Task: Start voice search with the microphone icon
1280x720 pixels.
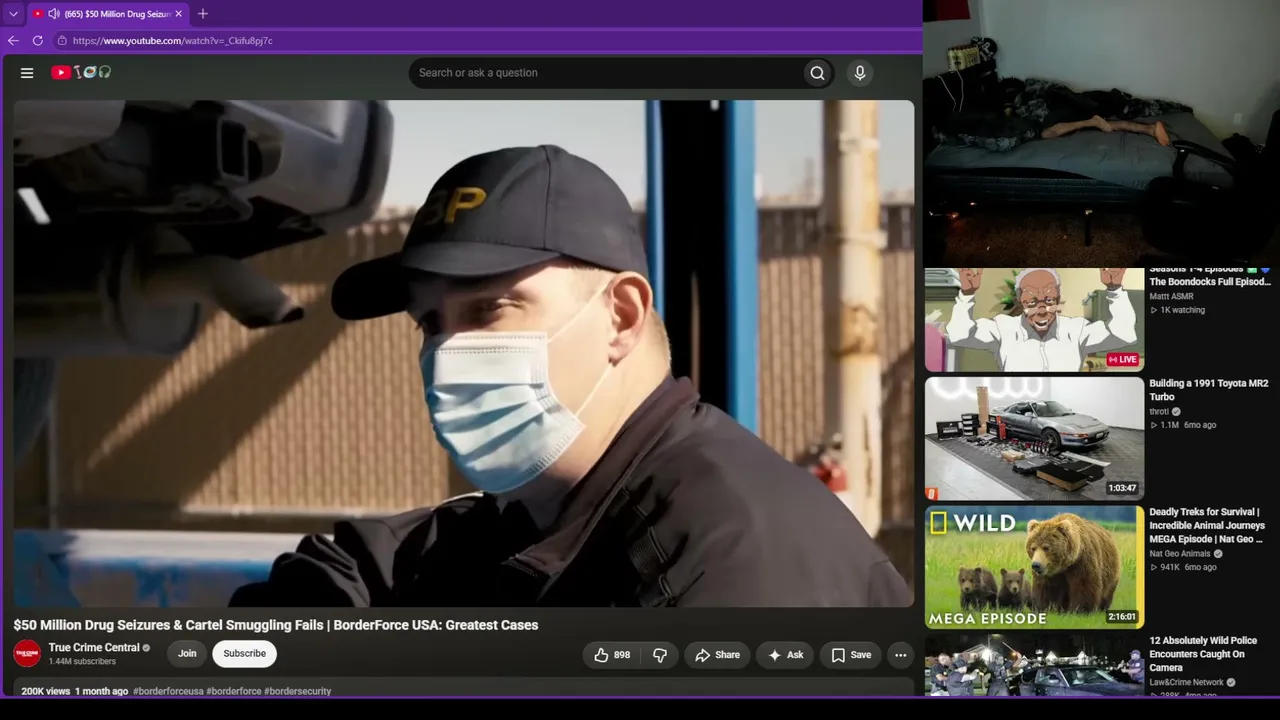Action: pyautogui.click(x=859, y=73)
